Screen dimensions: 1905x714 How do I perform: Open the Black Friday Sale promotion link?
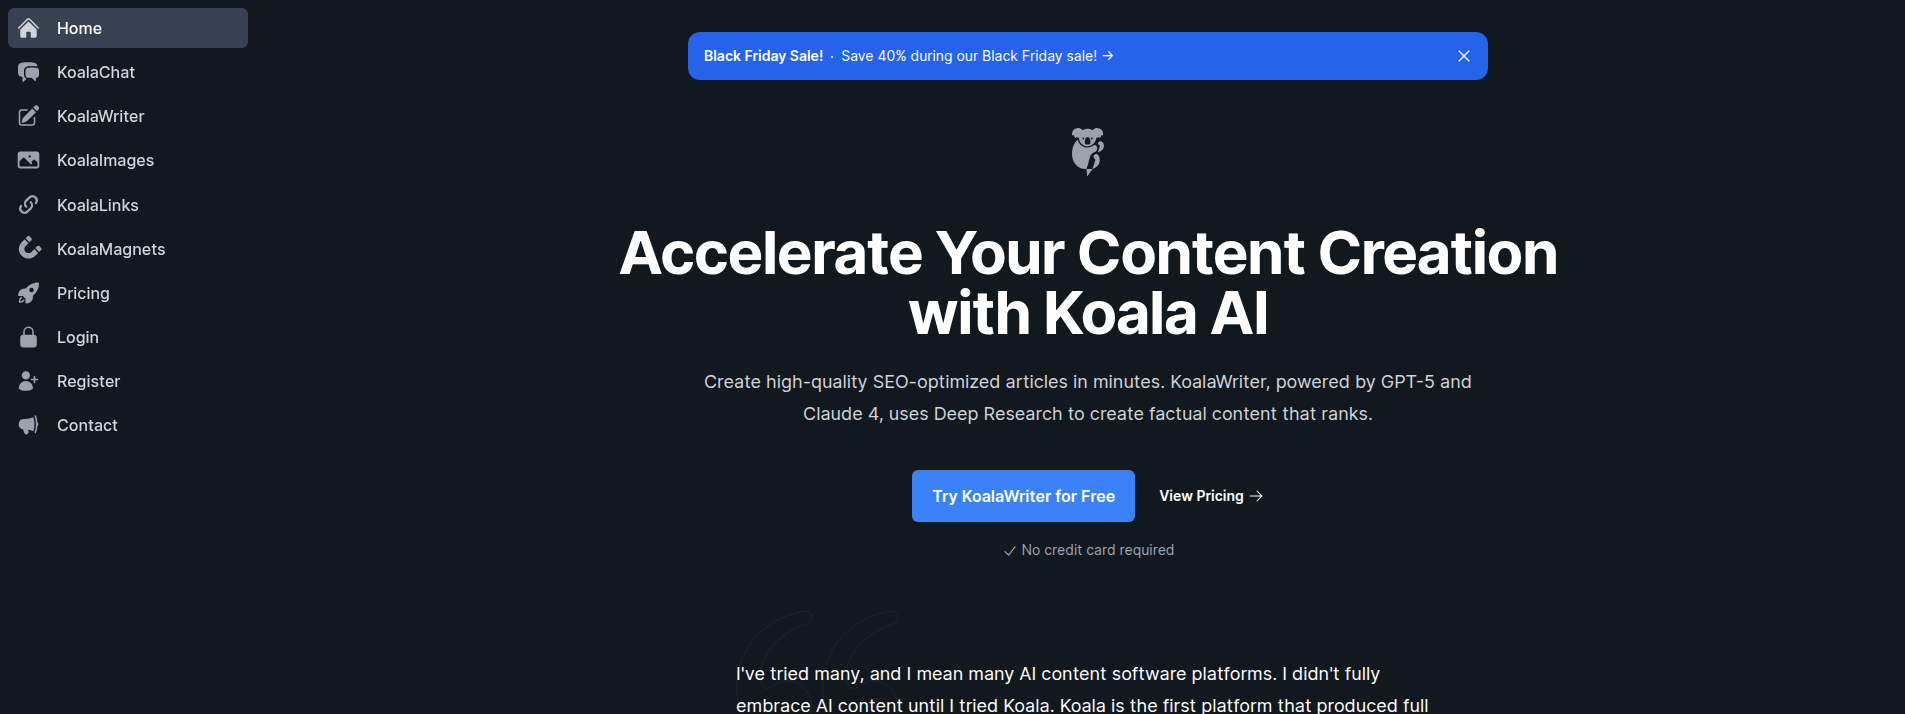906,56
